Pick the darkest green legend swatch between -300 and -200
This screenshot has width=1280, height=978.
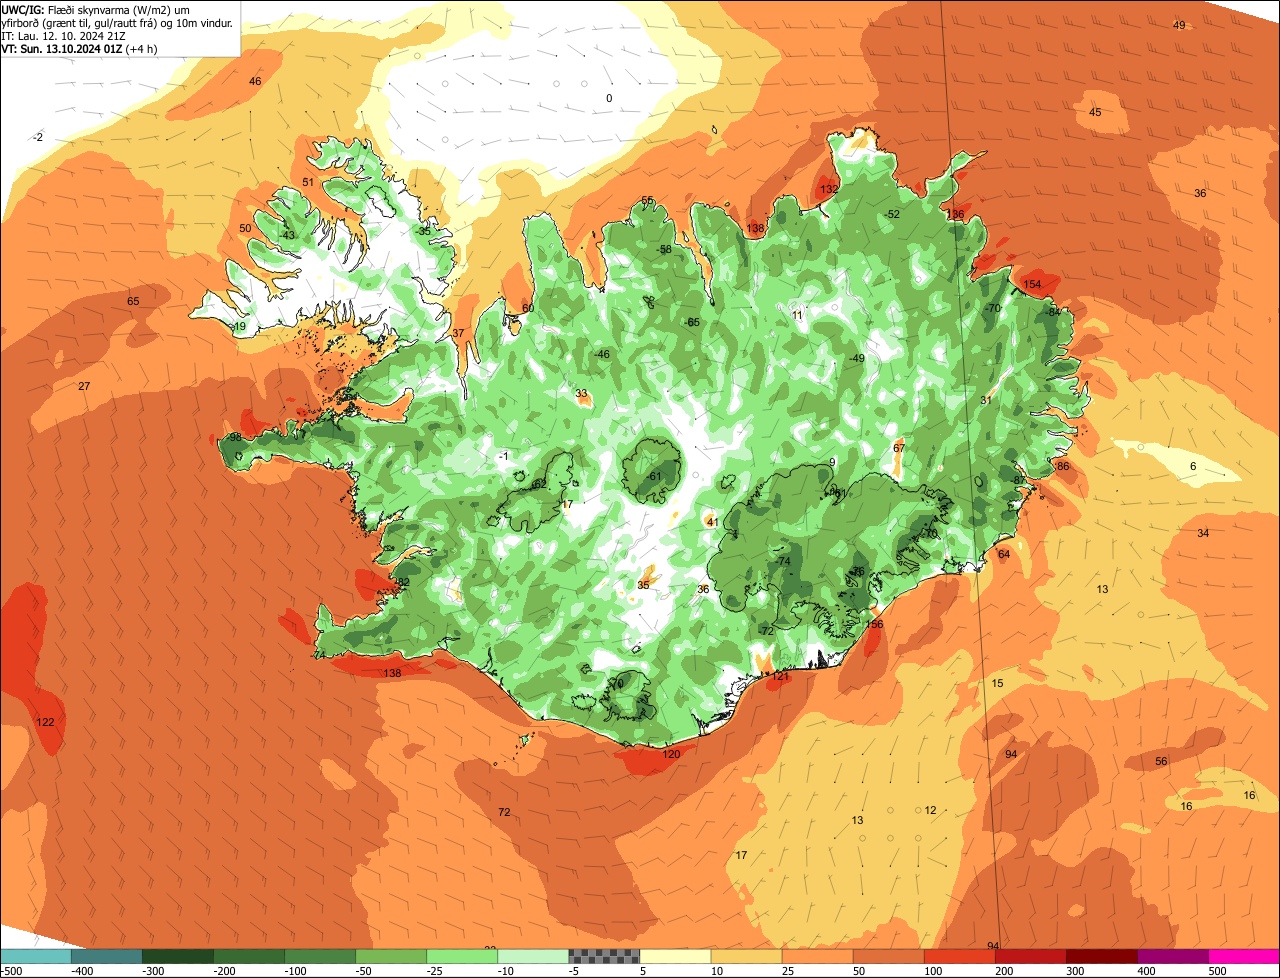[x=177, y=956]
